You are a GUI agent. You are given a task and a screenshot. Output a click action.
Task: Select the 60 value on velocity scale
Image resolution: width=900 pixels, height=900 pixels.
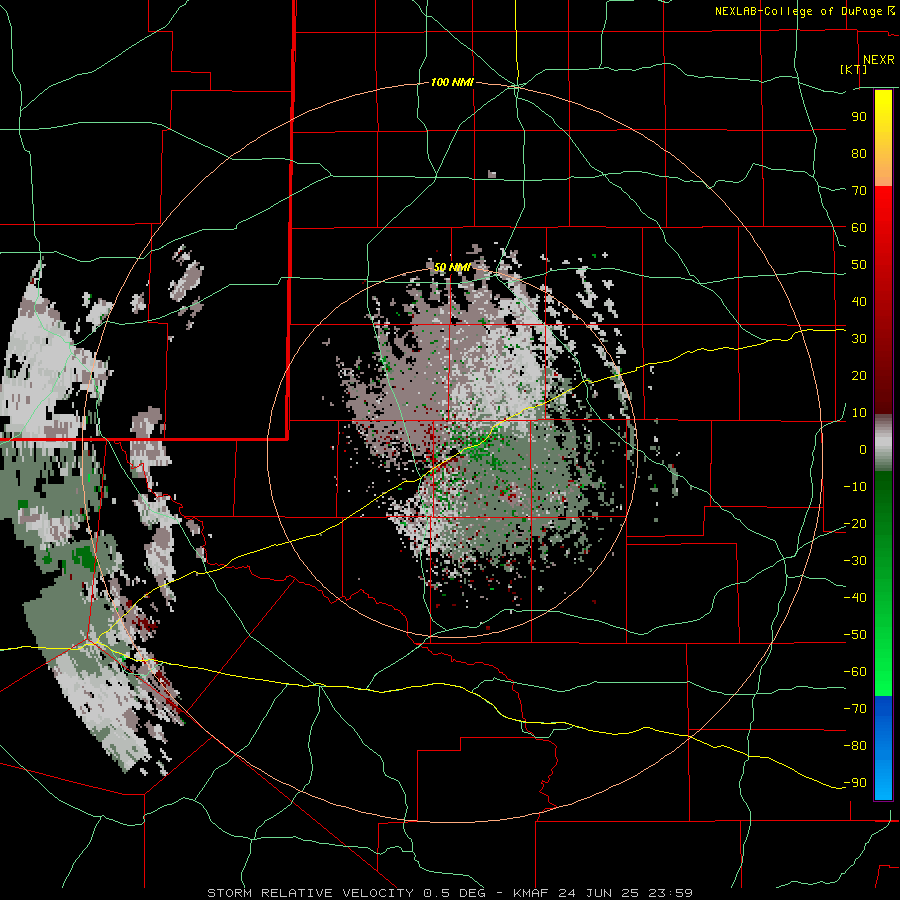coord(859,227)
